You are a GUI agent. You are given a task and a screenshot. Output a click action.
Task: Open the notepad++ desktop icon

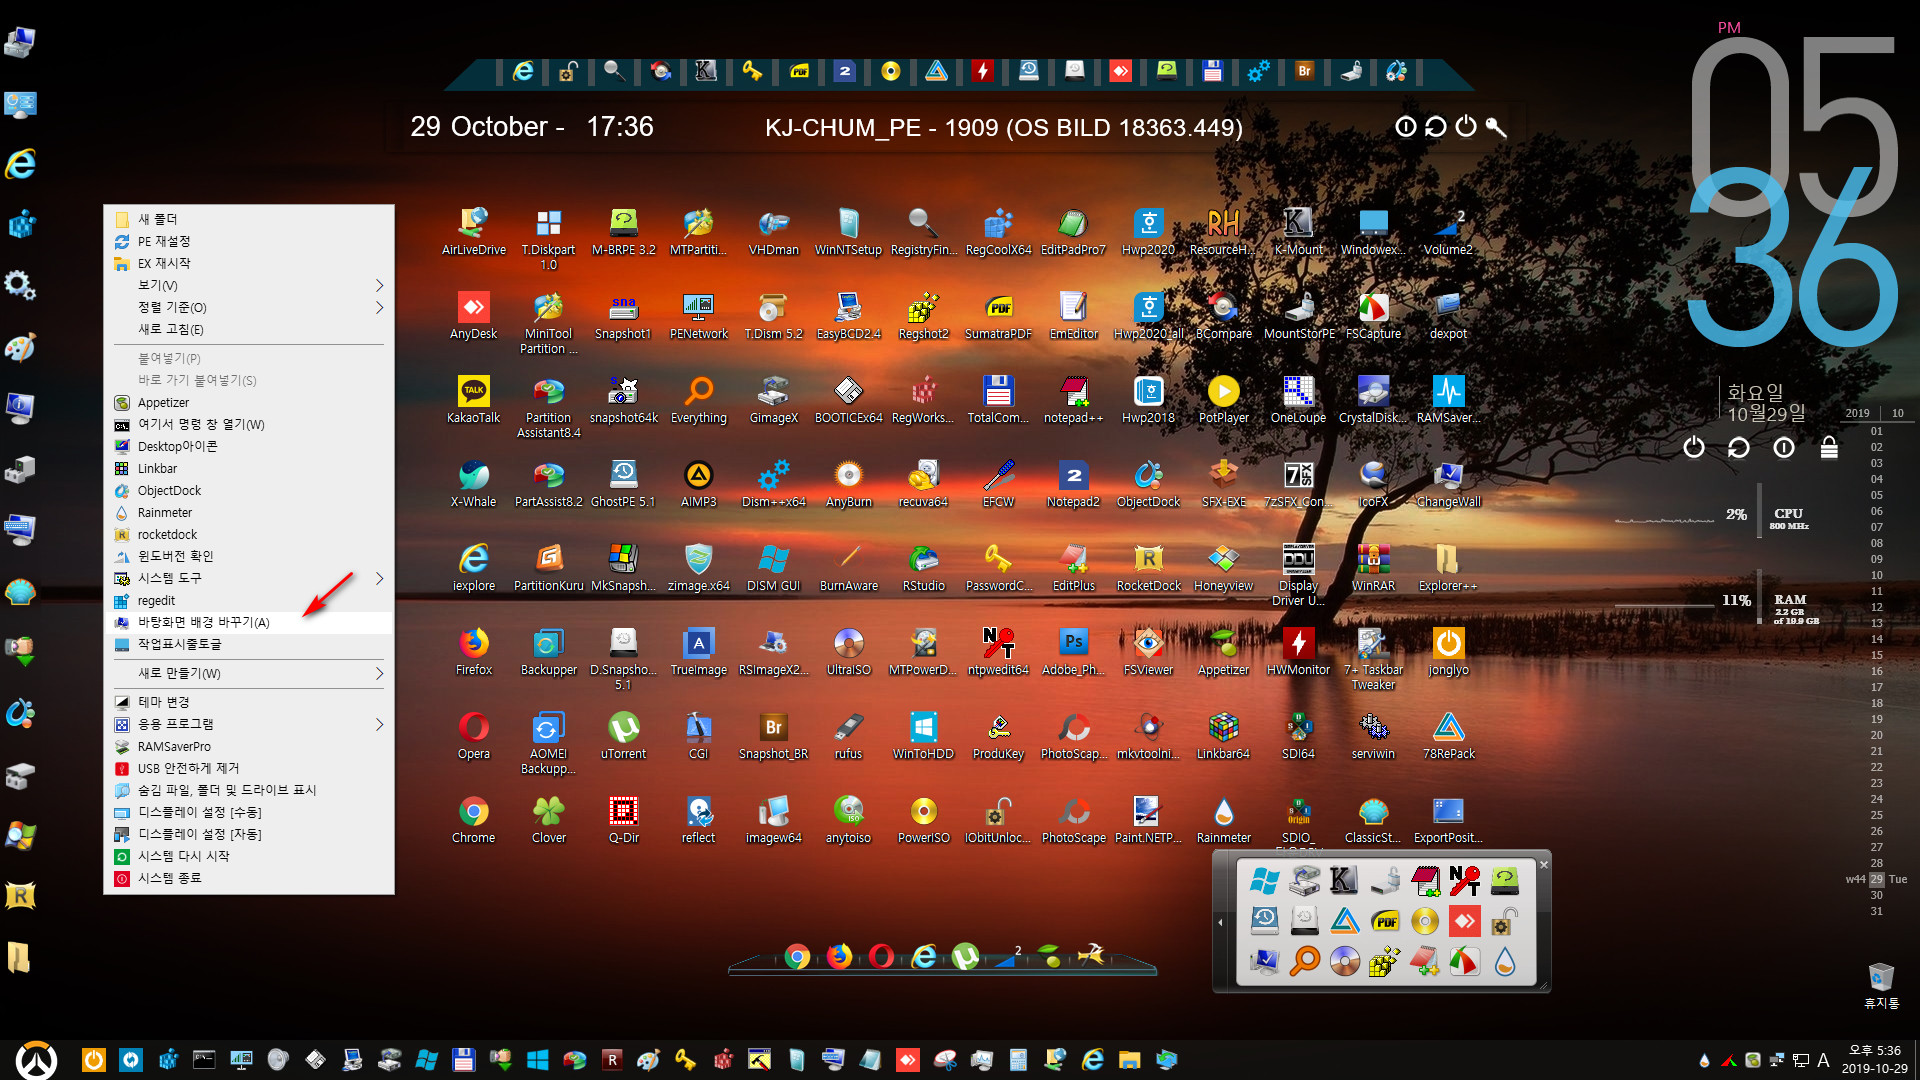tap(1073, 400)
